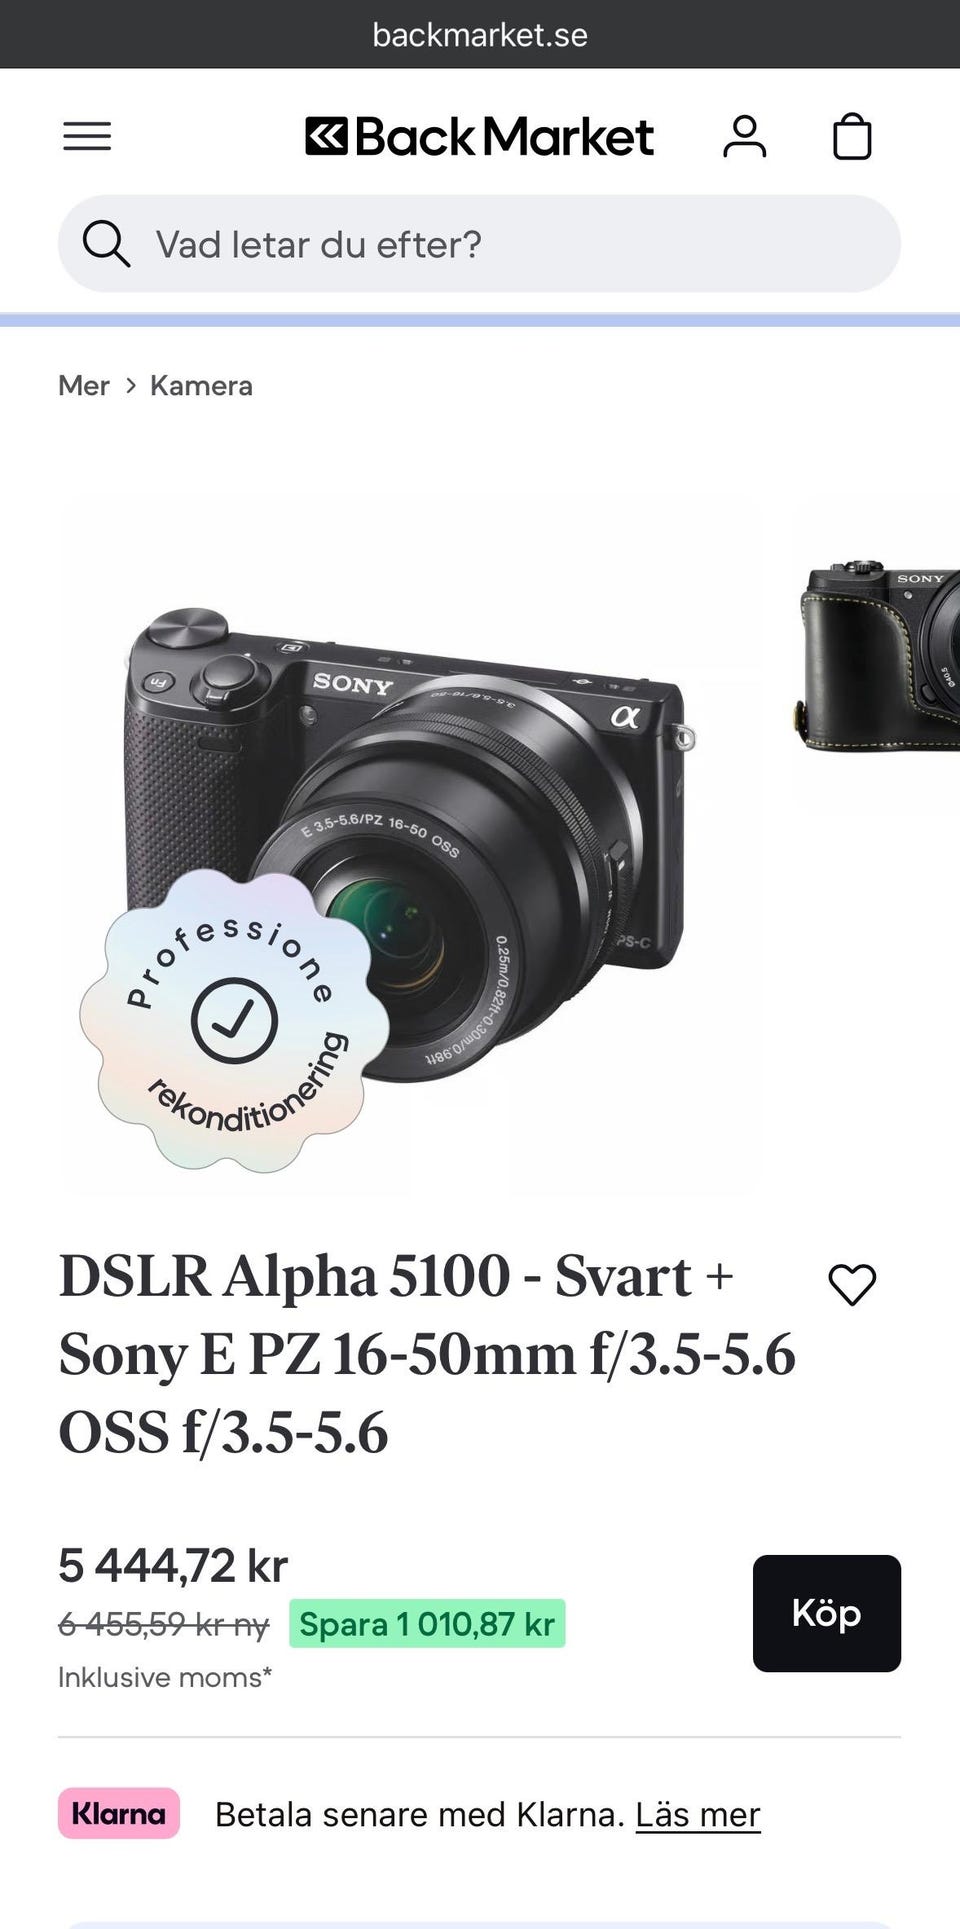Click the search magnifier icon
This screenshot has width=960, height=1929.
pyautogui.click(x=106, y=244)
